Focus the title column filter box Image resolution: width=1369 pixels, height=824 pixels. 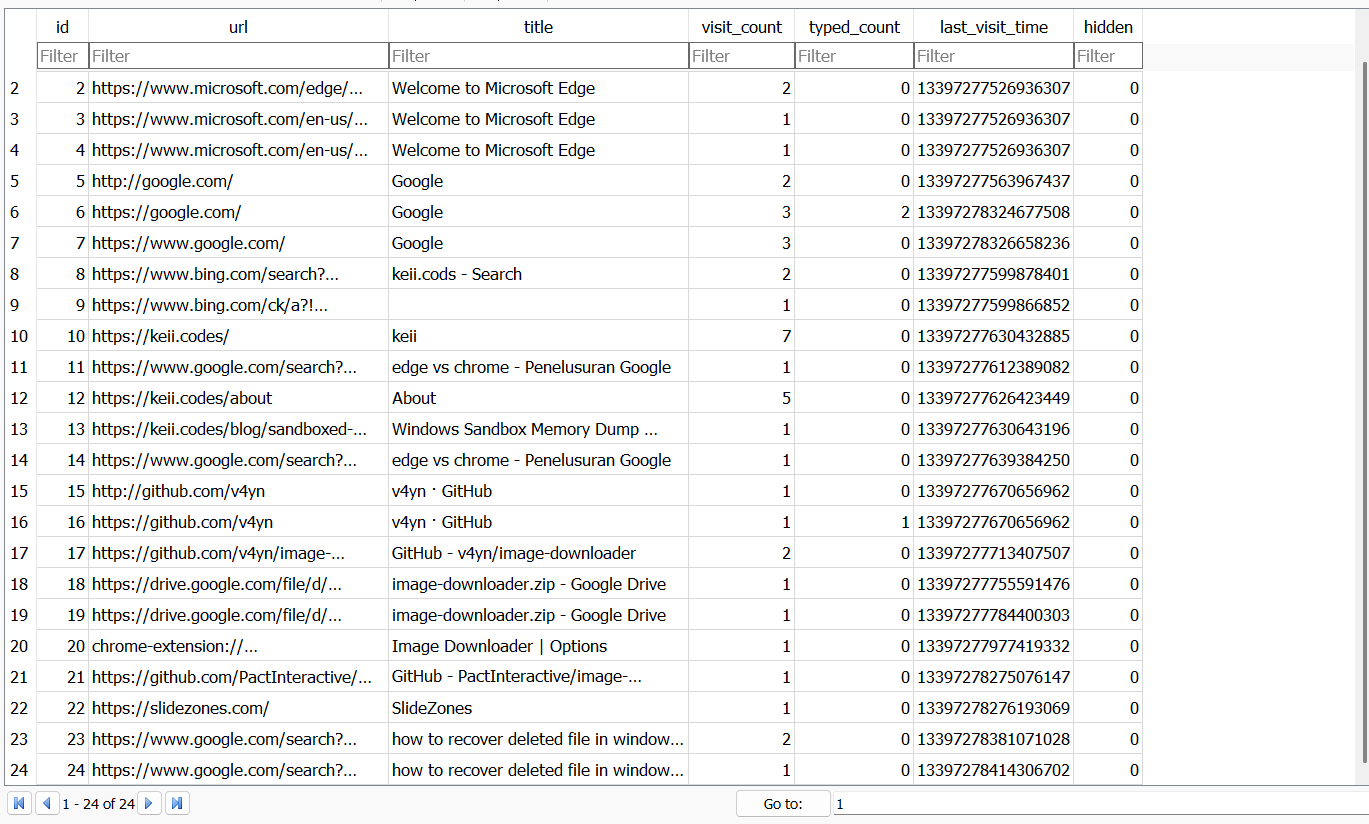[x=538, y=56]
